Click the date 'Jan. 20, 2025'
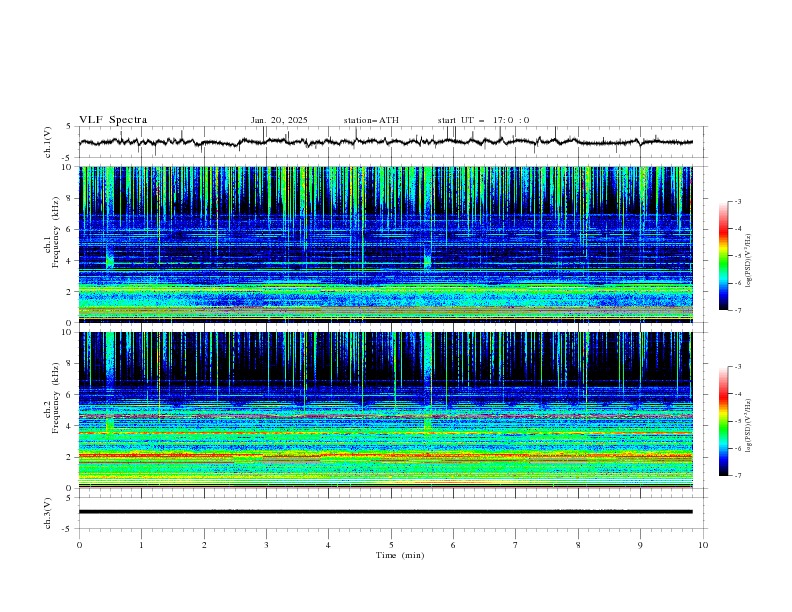 [x=279, y=120]
